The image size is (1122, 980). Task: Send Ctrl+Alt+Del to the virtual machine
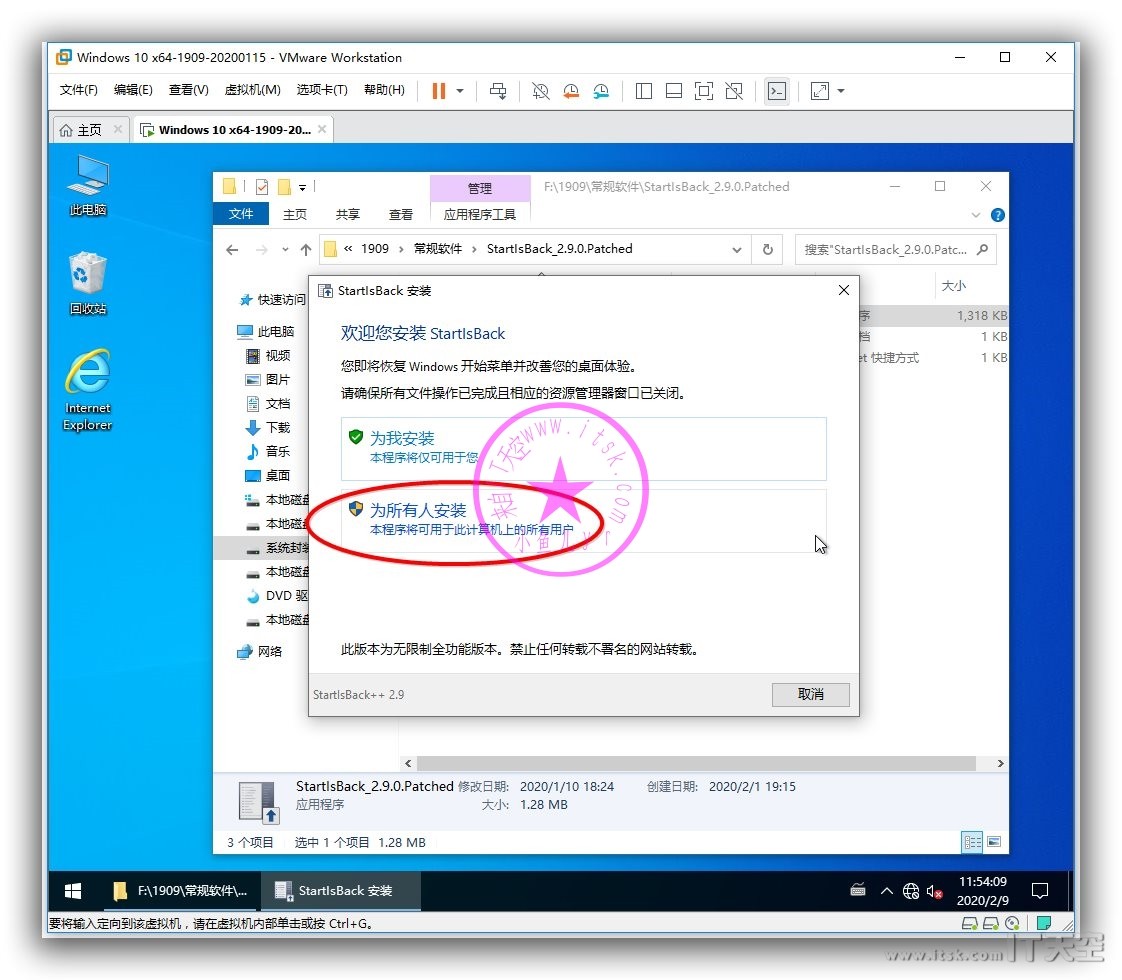click(498, 91)
